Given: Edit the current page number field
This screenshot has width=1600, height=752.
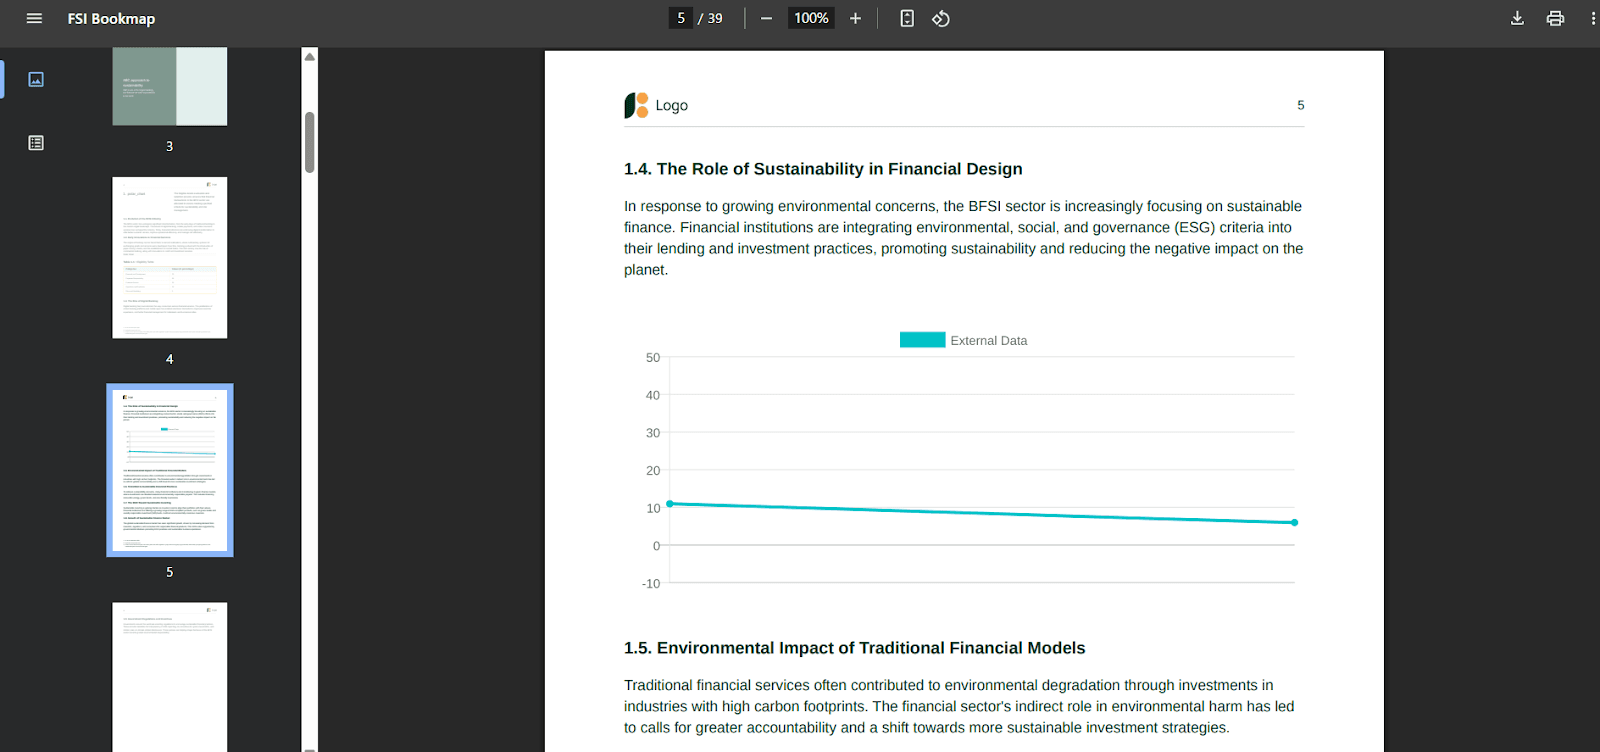Looking at the screenshot, I should click(x=681, y=18).
